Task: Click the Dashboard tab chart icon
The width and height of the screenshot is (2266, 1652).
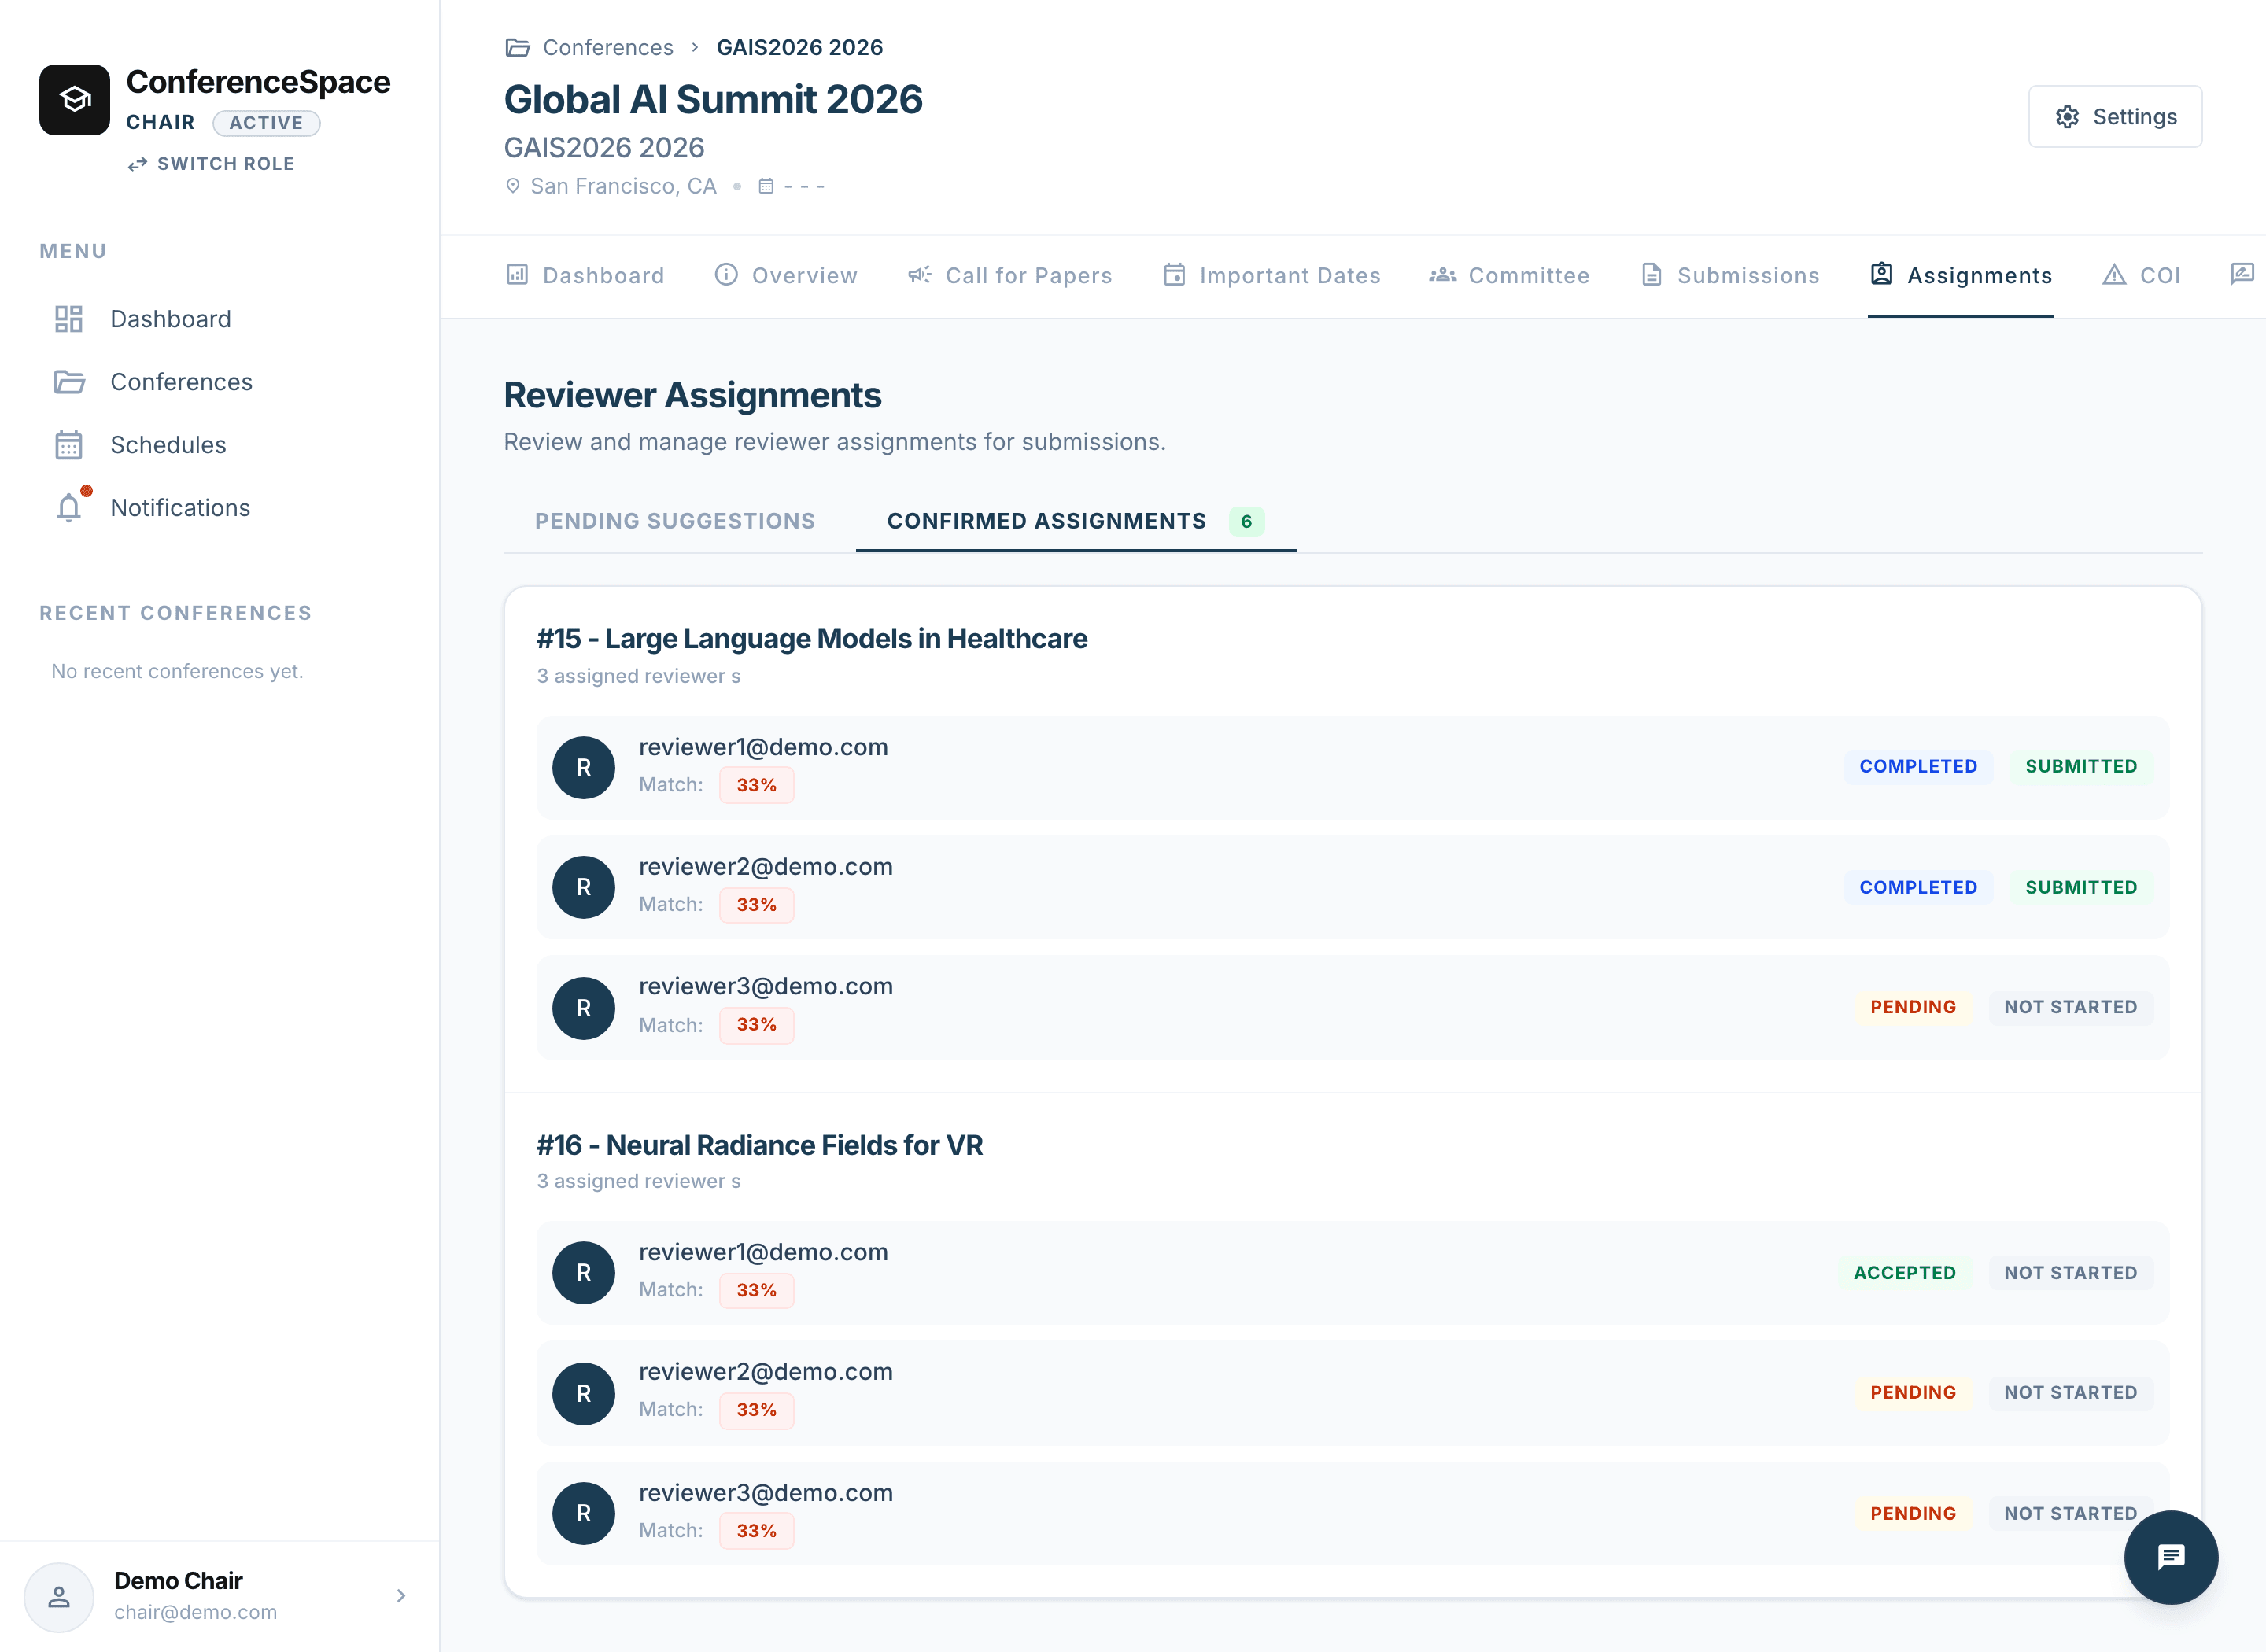Action: click(517, 275)
